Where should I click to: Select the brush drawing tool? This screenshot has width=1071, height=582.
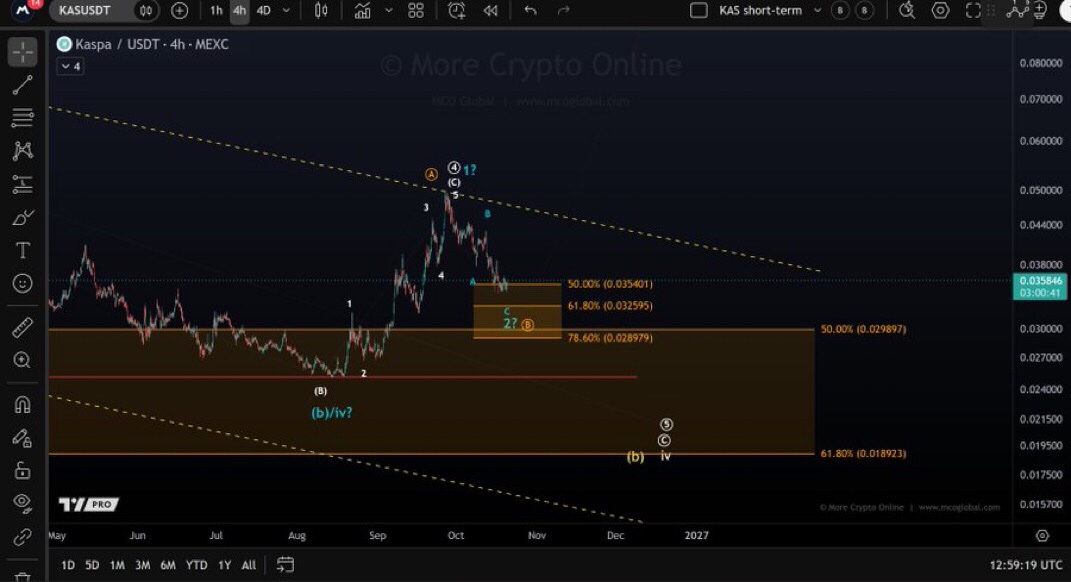click(23, 217)
